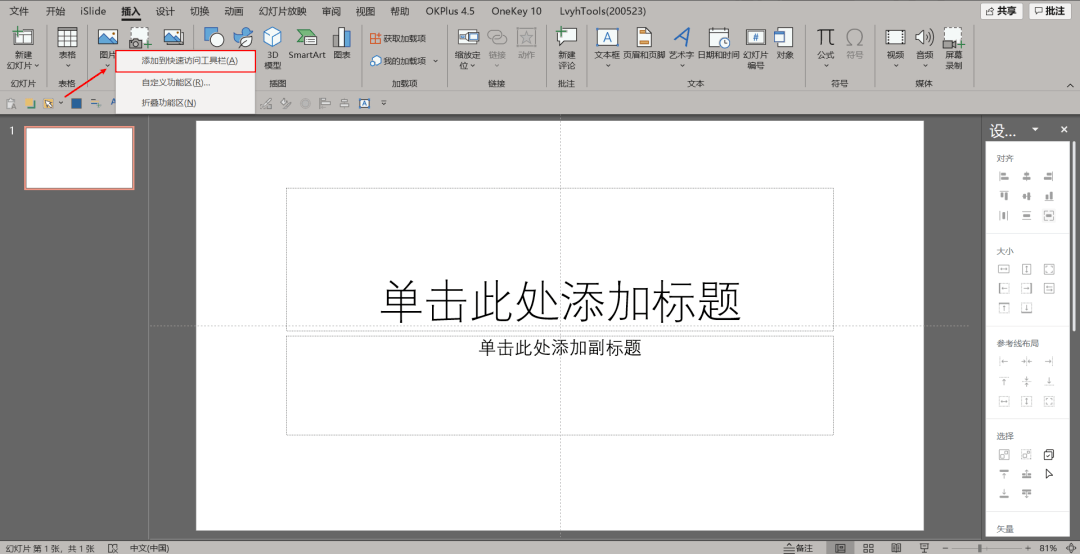The image size is (1080, 554).
Task: Click the accessibility check icon in status bar
Action: tap(113, 548)
